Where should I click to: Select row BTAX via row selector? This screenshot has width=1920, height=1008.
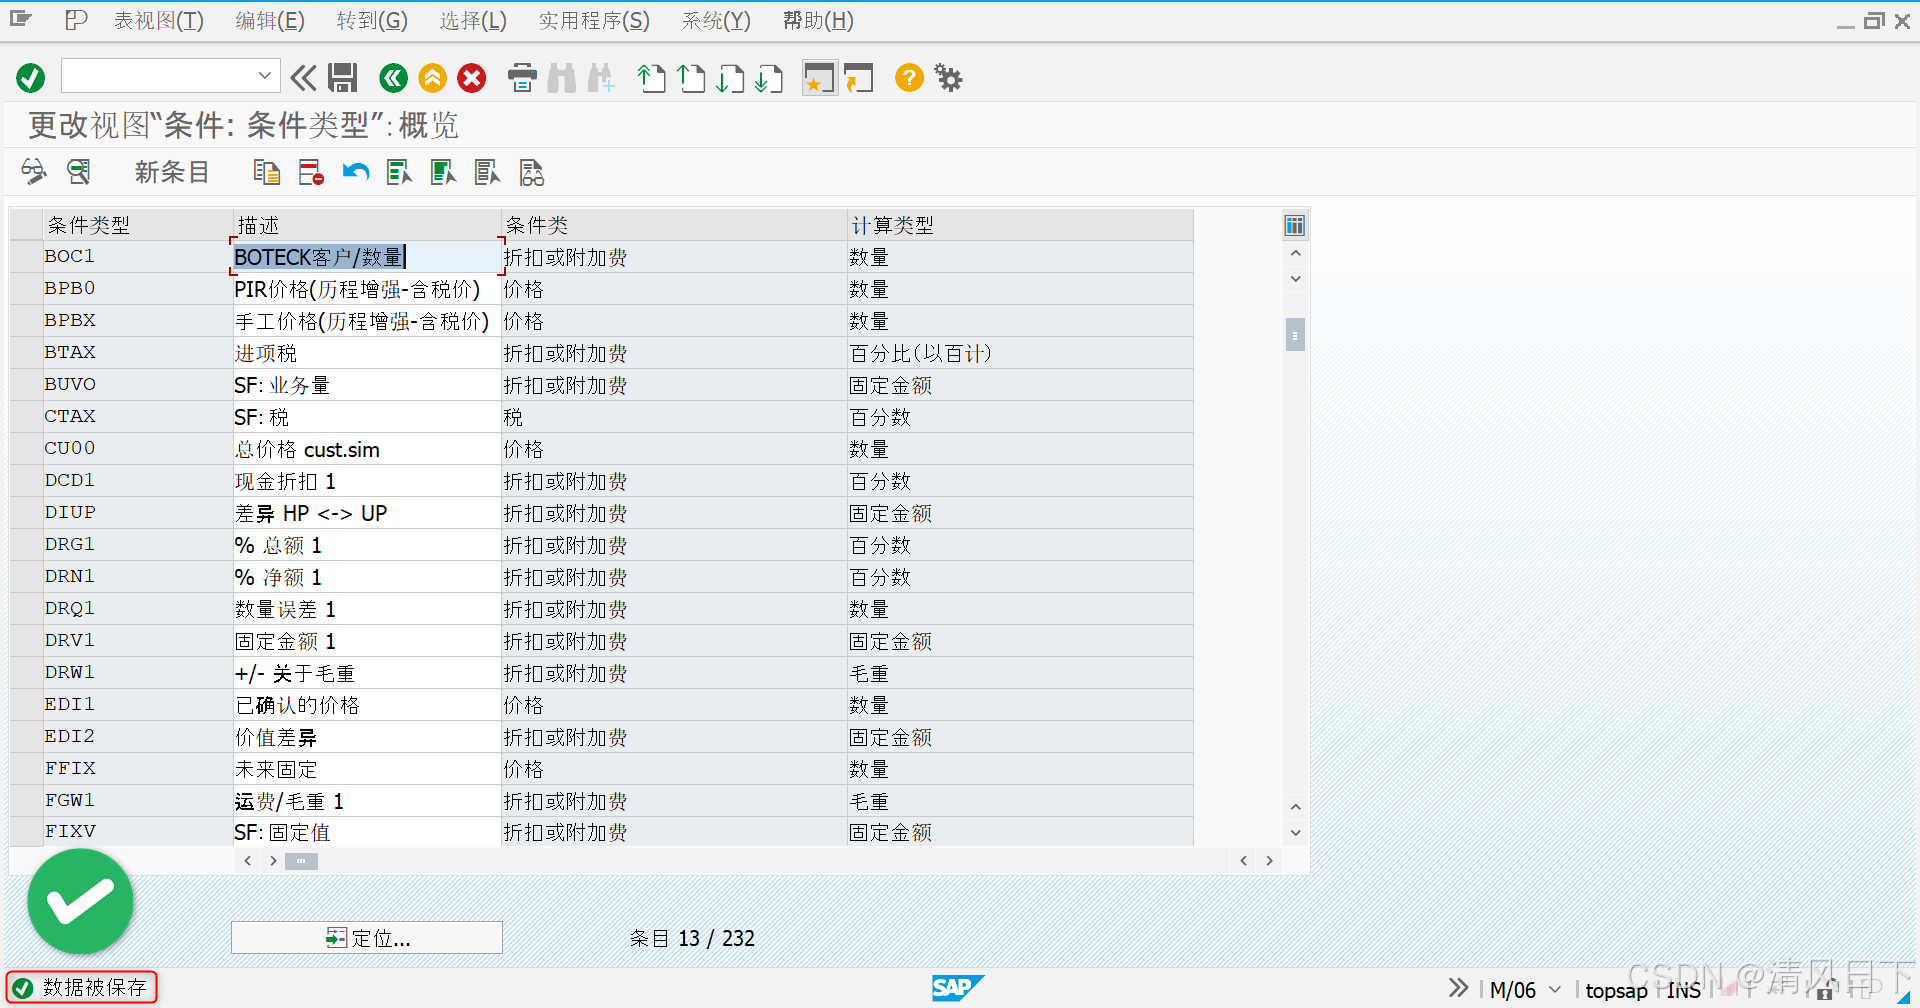pyautogui.click(x=25, y=353)
